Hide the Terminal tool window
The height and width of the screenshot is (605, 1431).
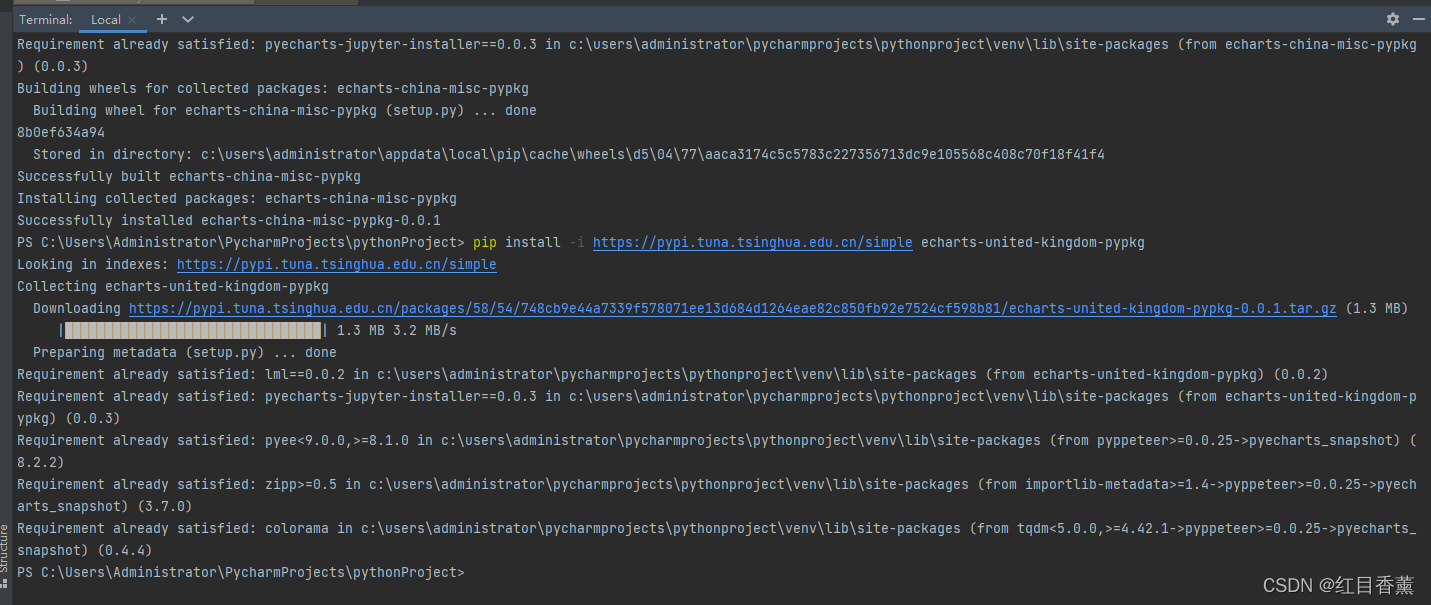pyautogui.click(x=1416, y=19)
